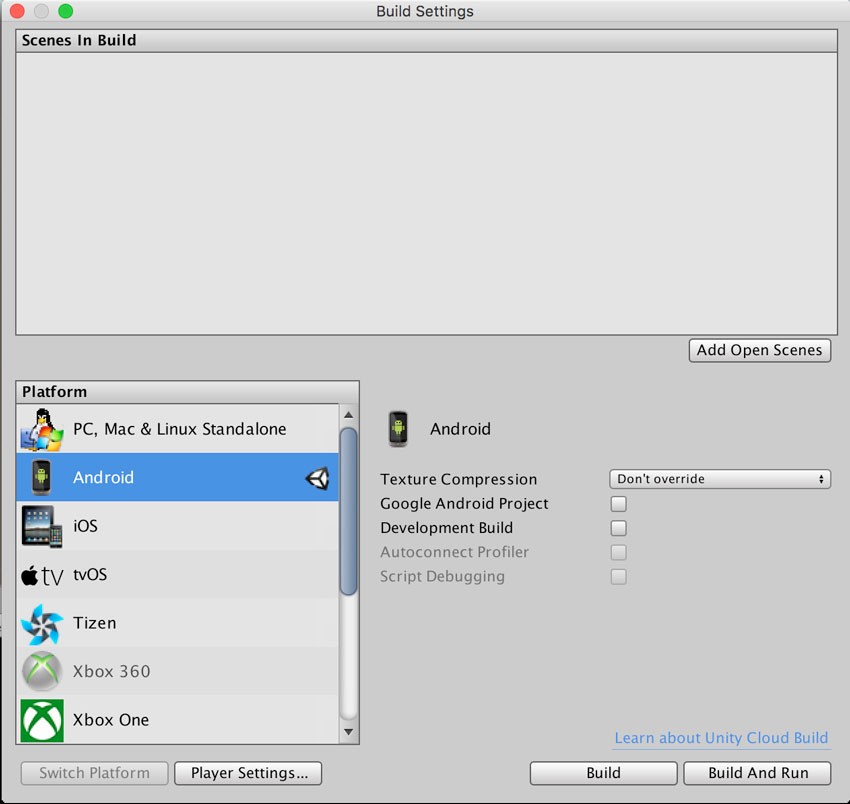This screenshot has height=804, width=850.
Task: Click the Tizen pinwheel icon
Action: pos(42,624)
